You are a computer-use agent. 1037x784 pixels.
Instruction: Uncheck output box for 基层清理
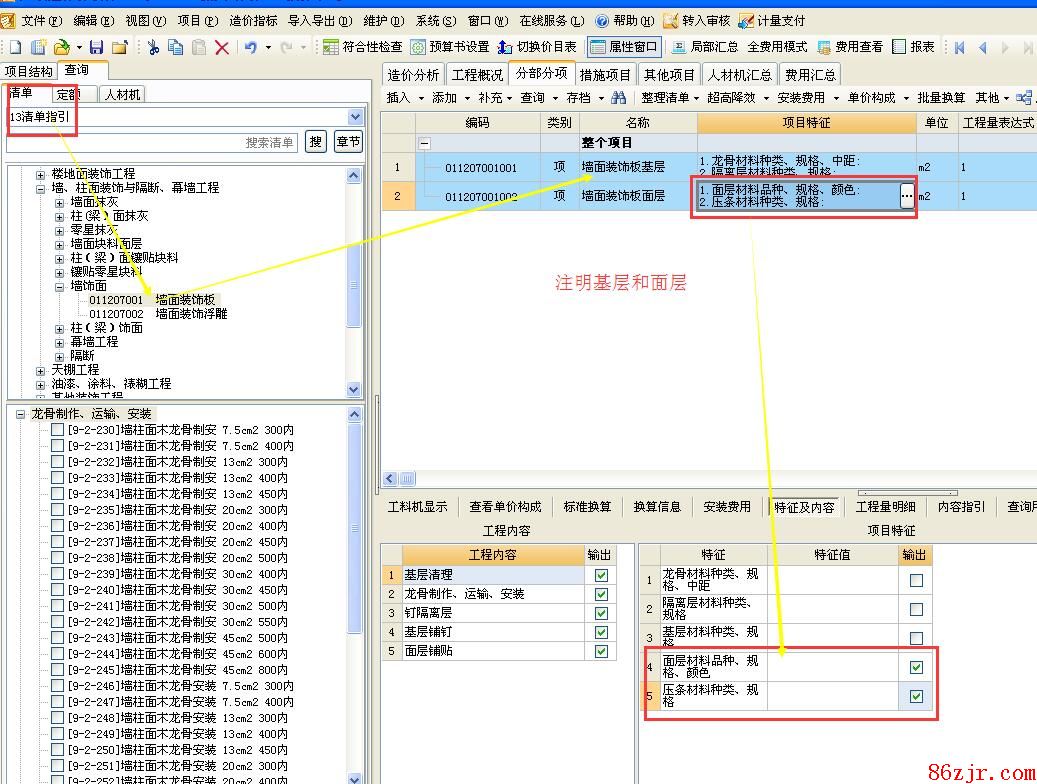601,575
